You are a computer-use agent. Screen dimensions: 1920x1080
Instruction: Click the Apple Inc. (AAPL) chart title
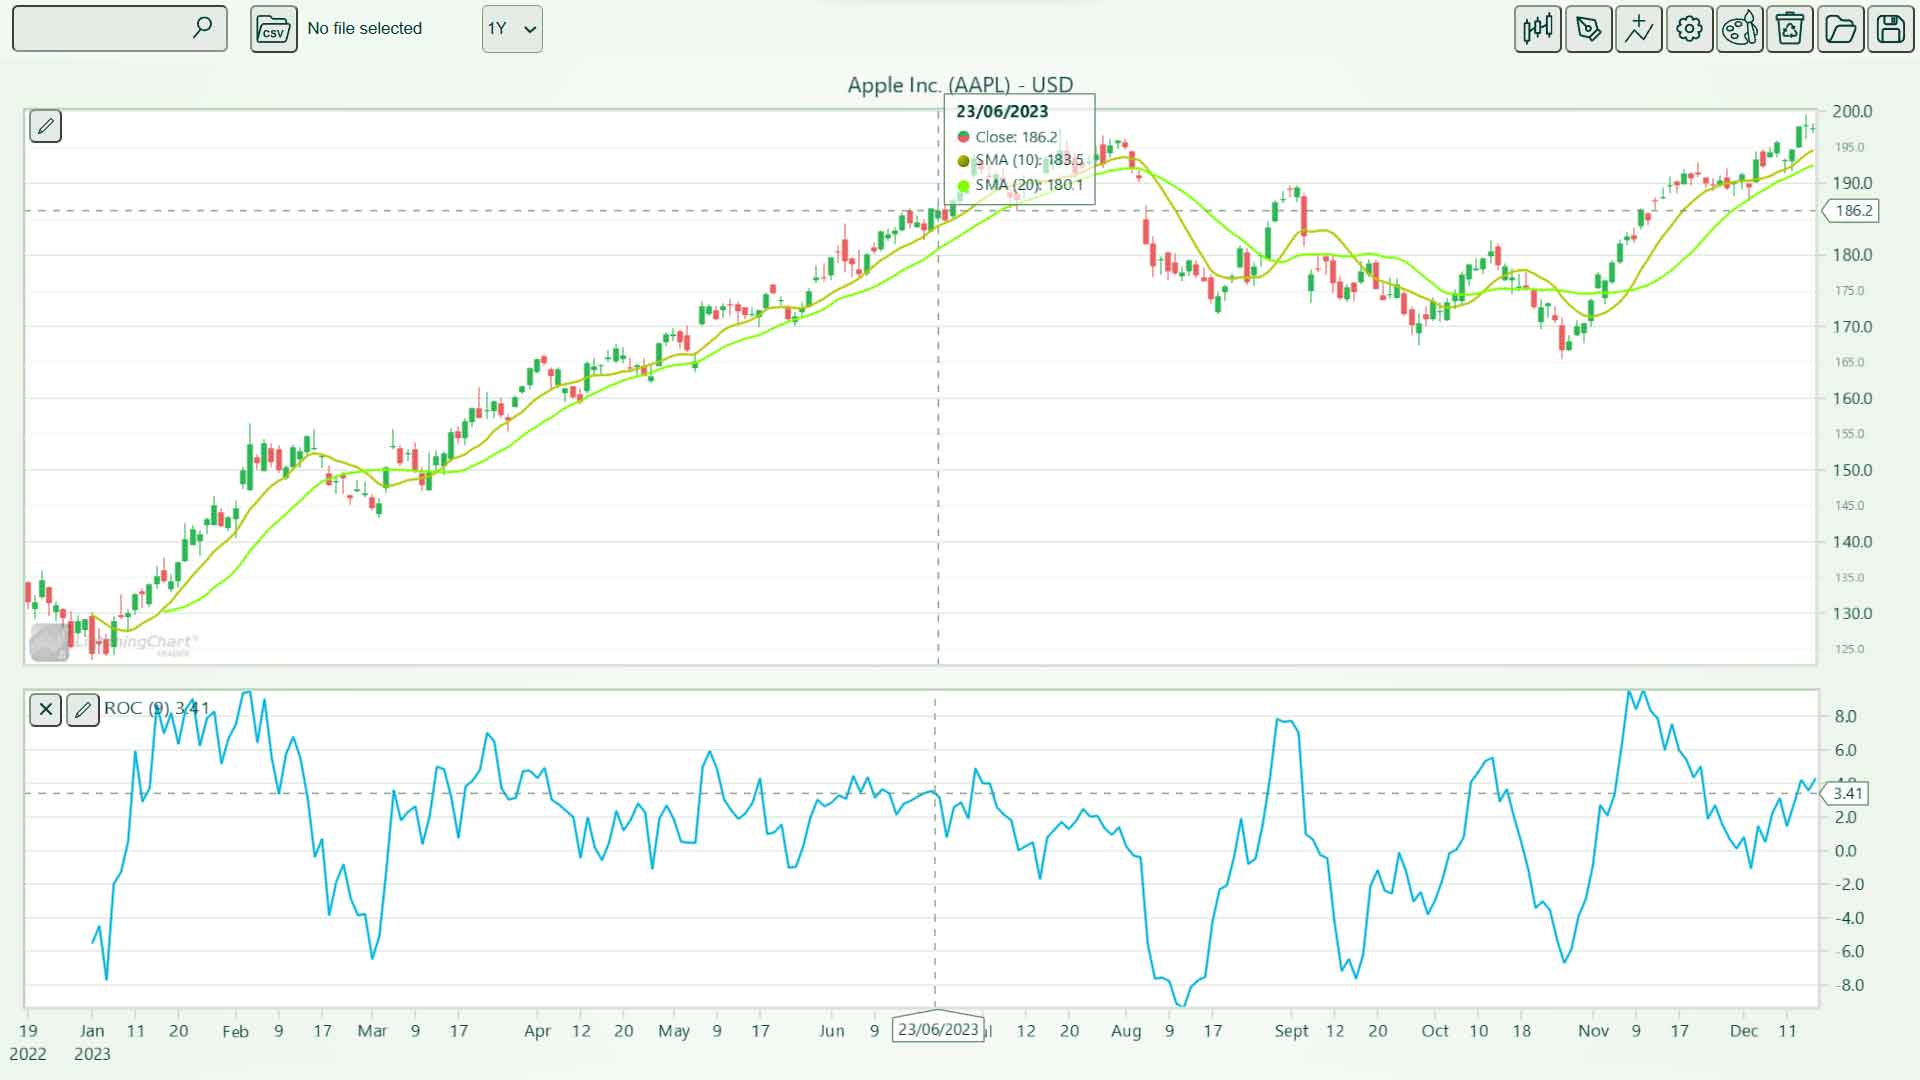pos(960,85)
